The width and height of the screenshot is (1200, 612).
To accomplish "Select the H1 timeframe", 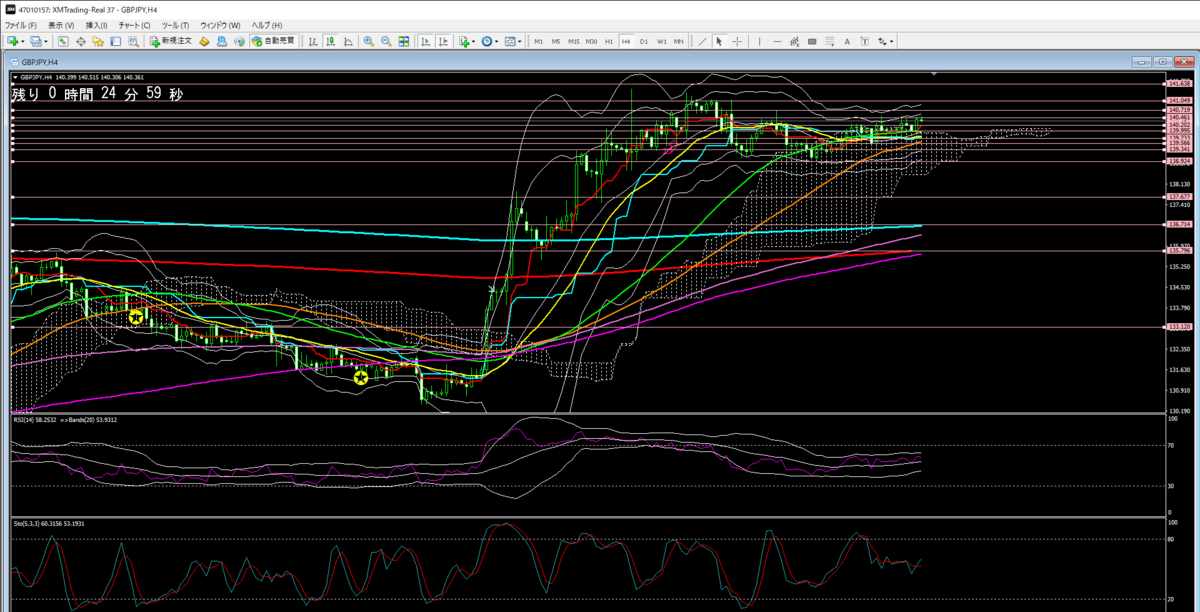I will click(609, 41).
